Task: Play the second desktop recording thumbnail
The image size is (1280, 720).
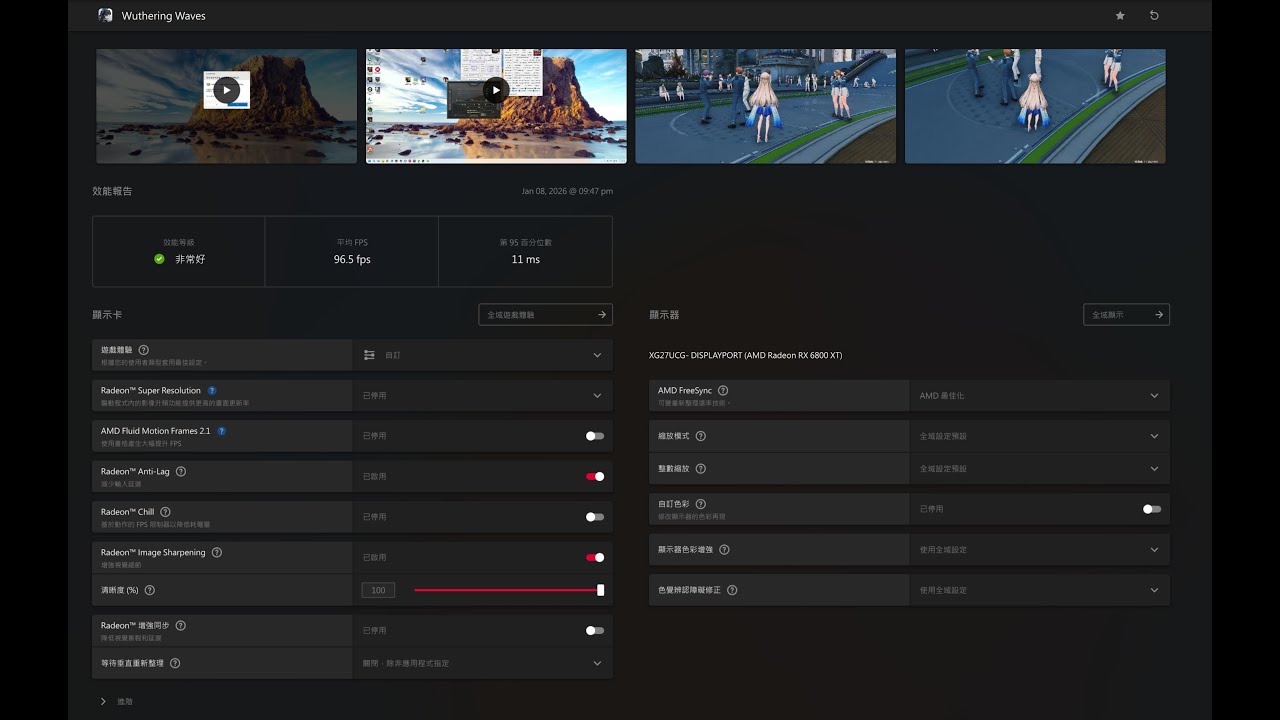Action: click(496, 90)
